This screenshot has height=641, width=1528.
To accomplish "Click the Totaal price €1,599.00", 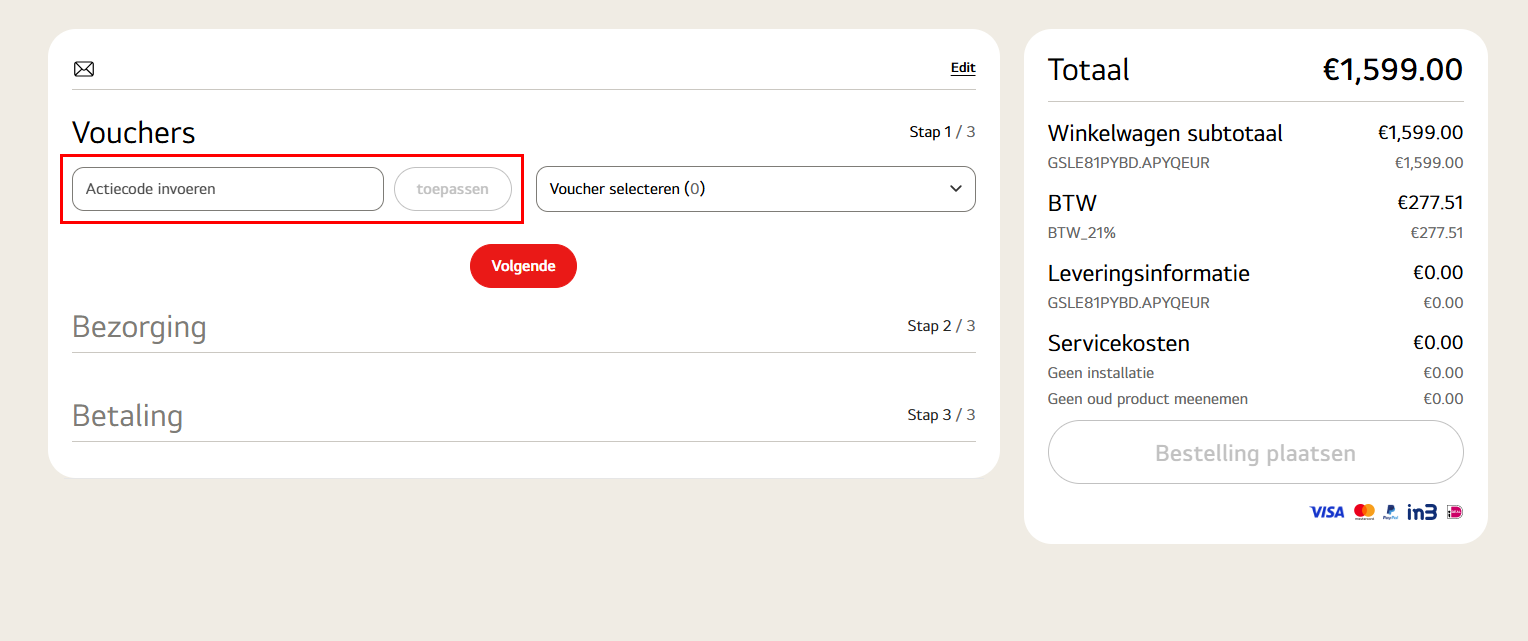I will coord(1392,70).
